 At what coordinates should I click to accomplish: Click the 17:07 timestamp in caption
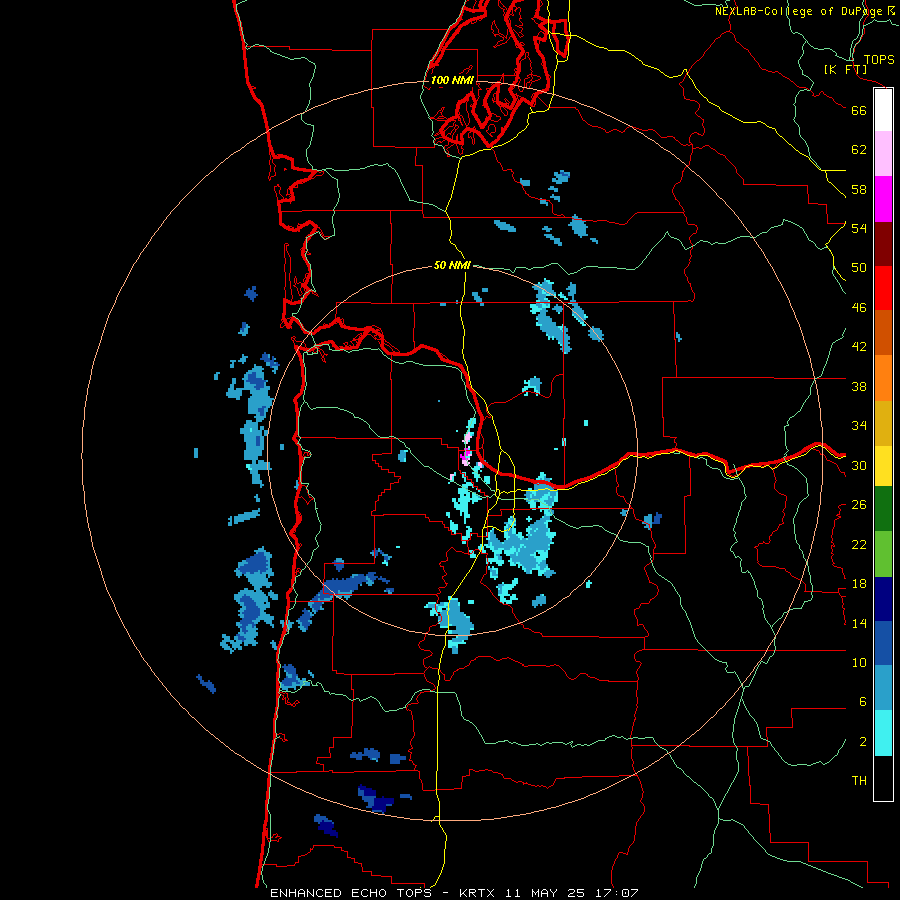point(616,893)
